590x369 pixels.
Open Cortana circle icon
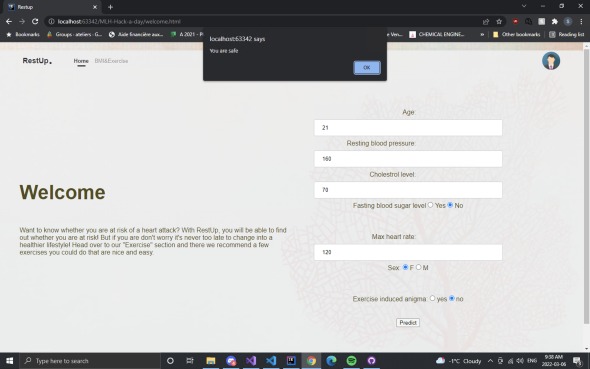click(x=170, y=361)
